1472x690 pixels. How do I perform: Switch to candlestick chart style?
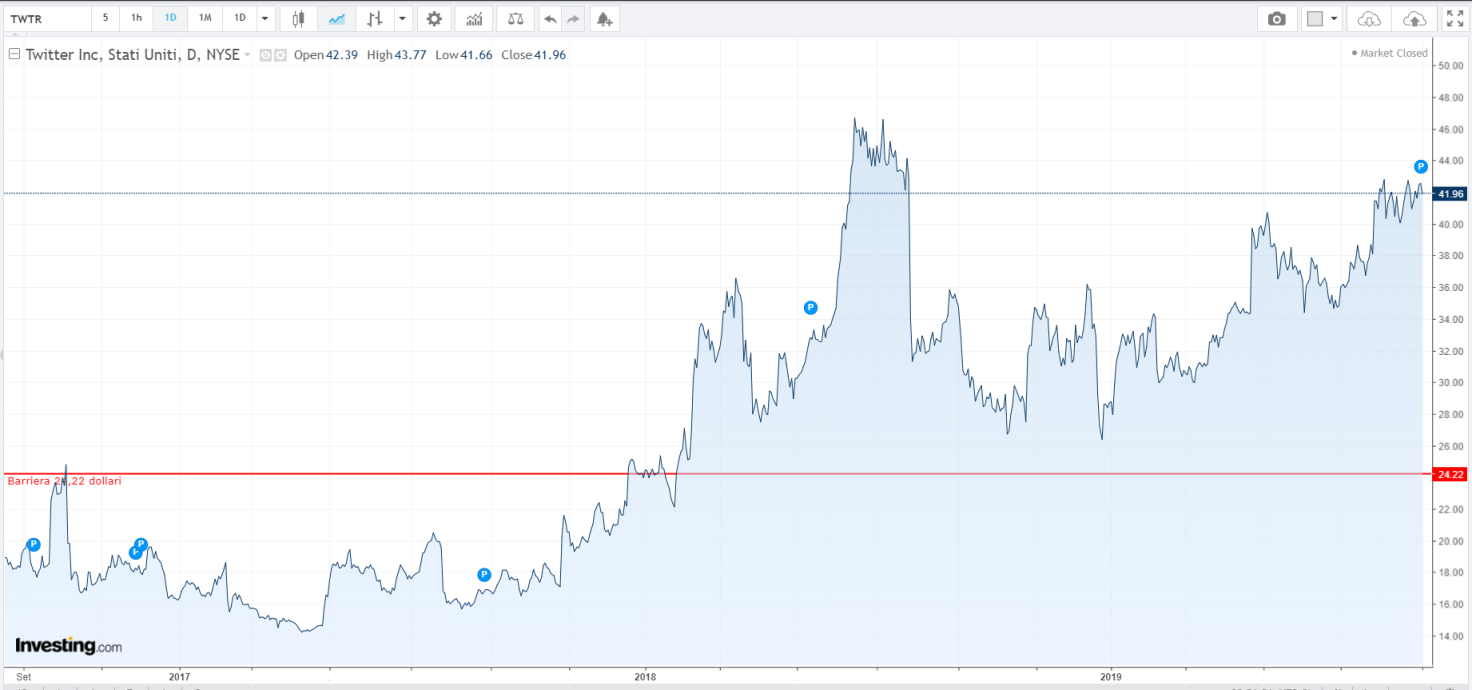[x=299, y=18]
